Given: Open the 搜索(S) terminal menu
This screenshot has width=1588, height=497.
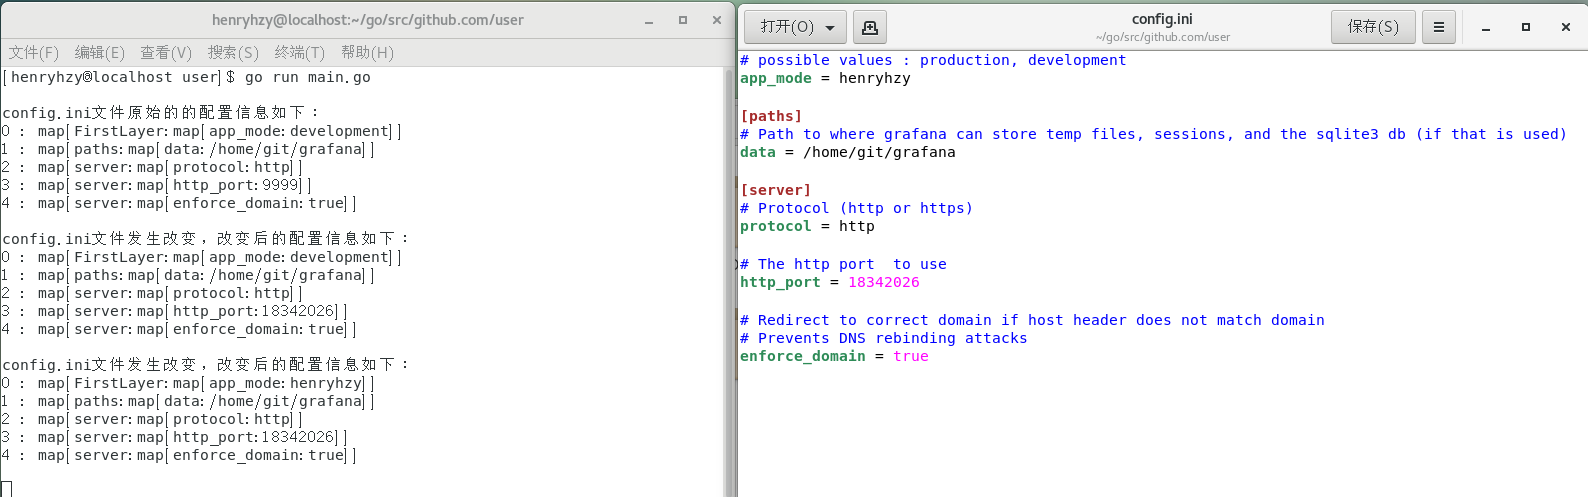Looking at the screenshot, I should [x=233, y=53].
